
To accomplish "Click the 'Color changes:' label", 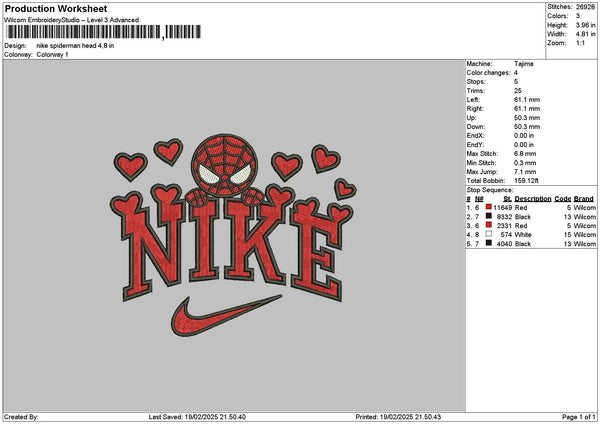I will 488,73.
